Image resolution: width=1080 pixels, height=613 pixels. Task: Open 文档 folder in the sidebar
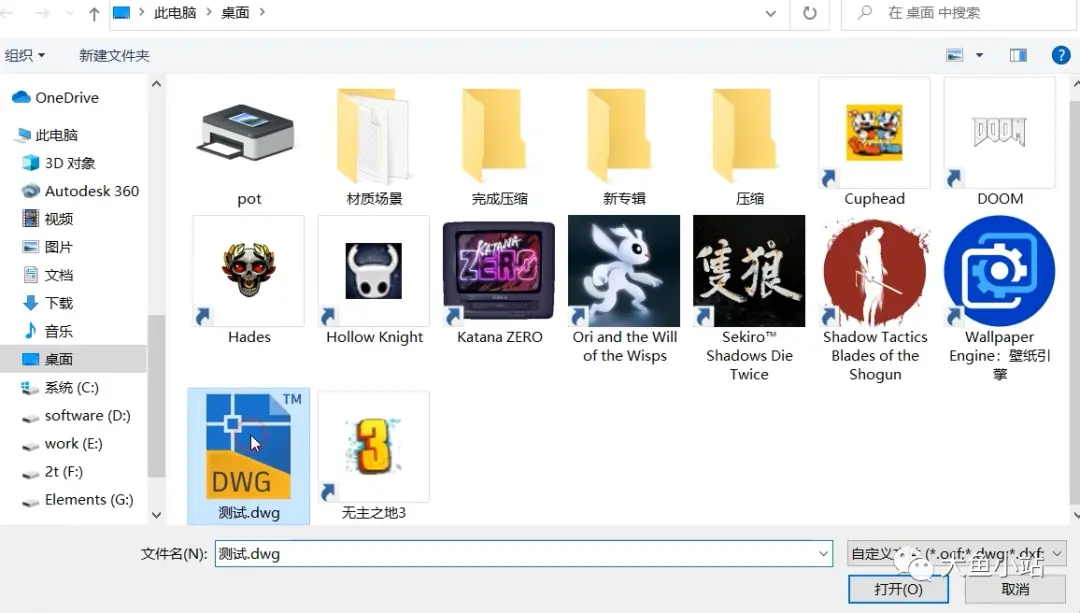59,276
